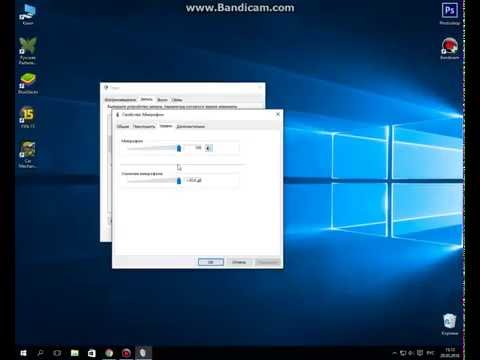
Task: Close the Microphone Properties dialog
Action: pos(278,114)
